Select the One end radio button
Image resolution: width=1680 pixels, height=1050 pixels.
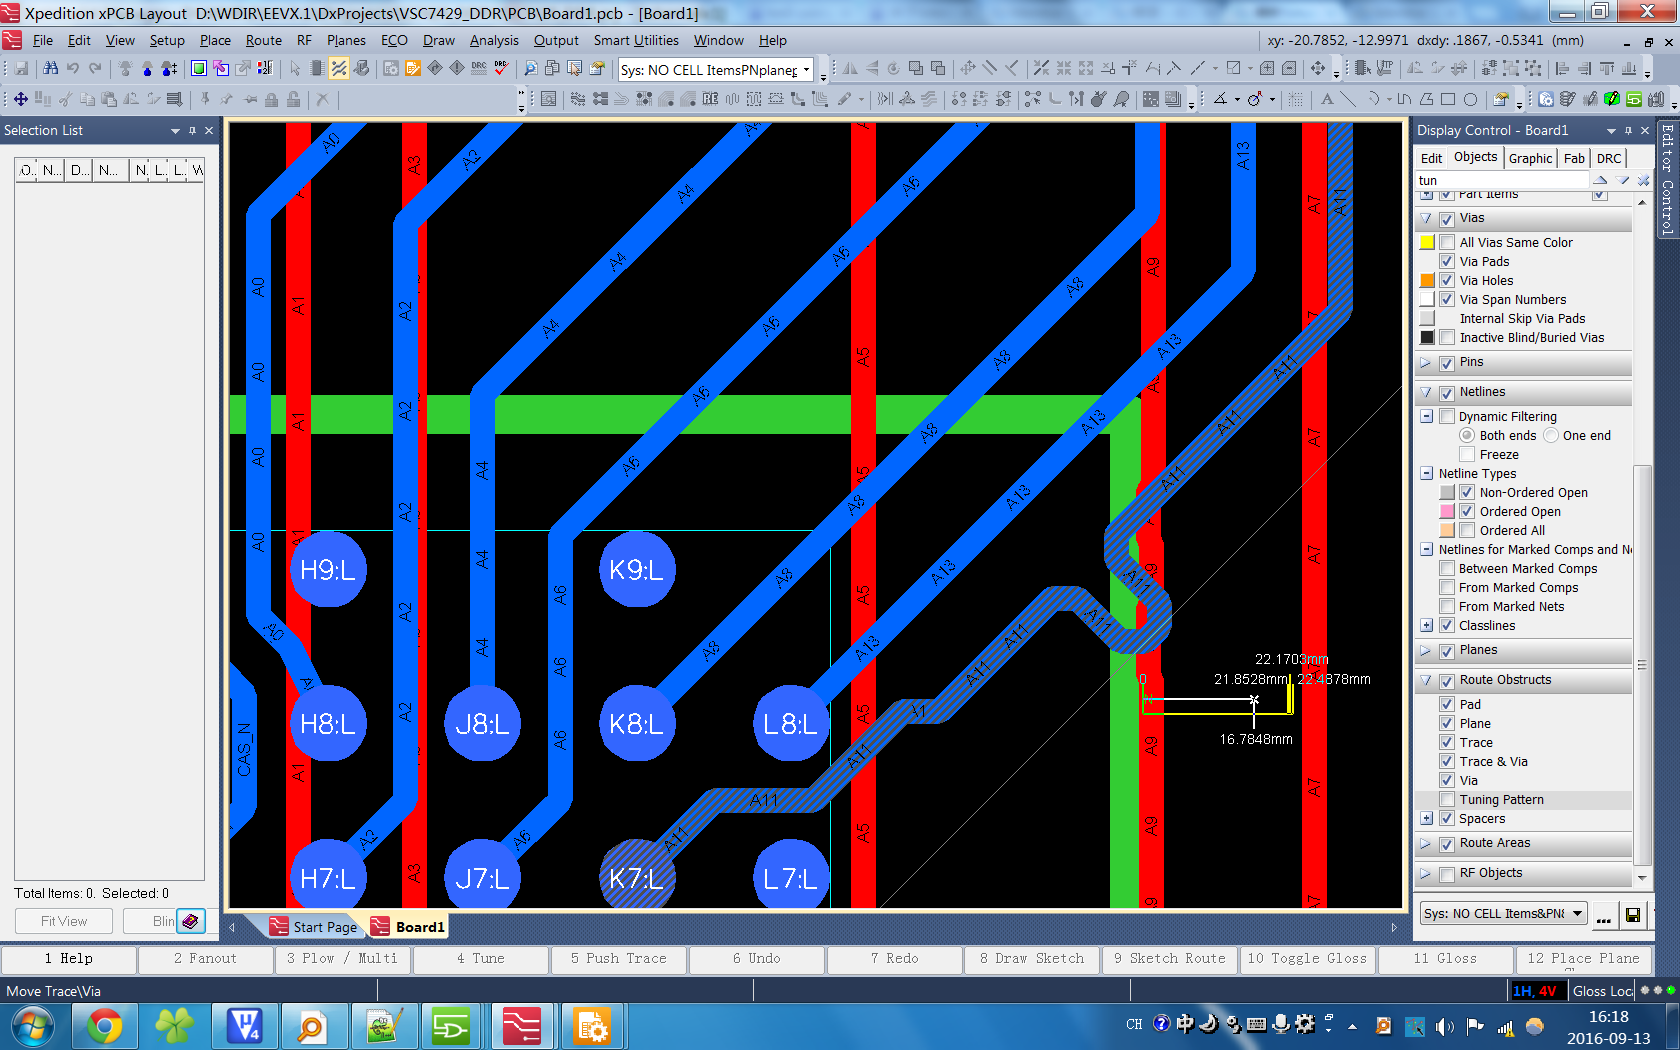point(1551,436)
